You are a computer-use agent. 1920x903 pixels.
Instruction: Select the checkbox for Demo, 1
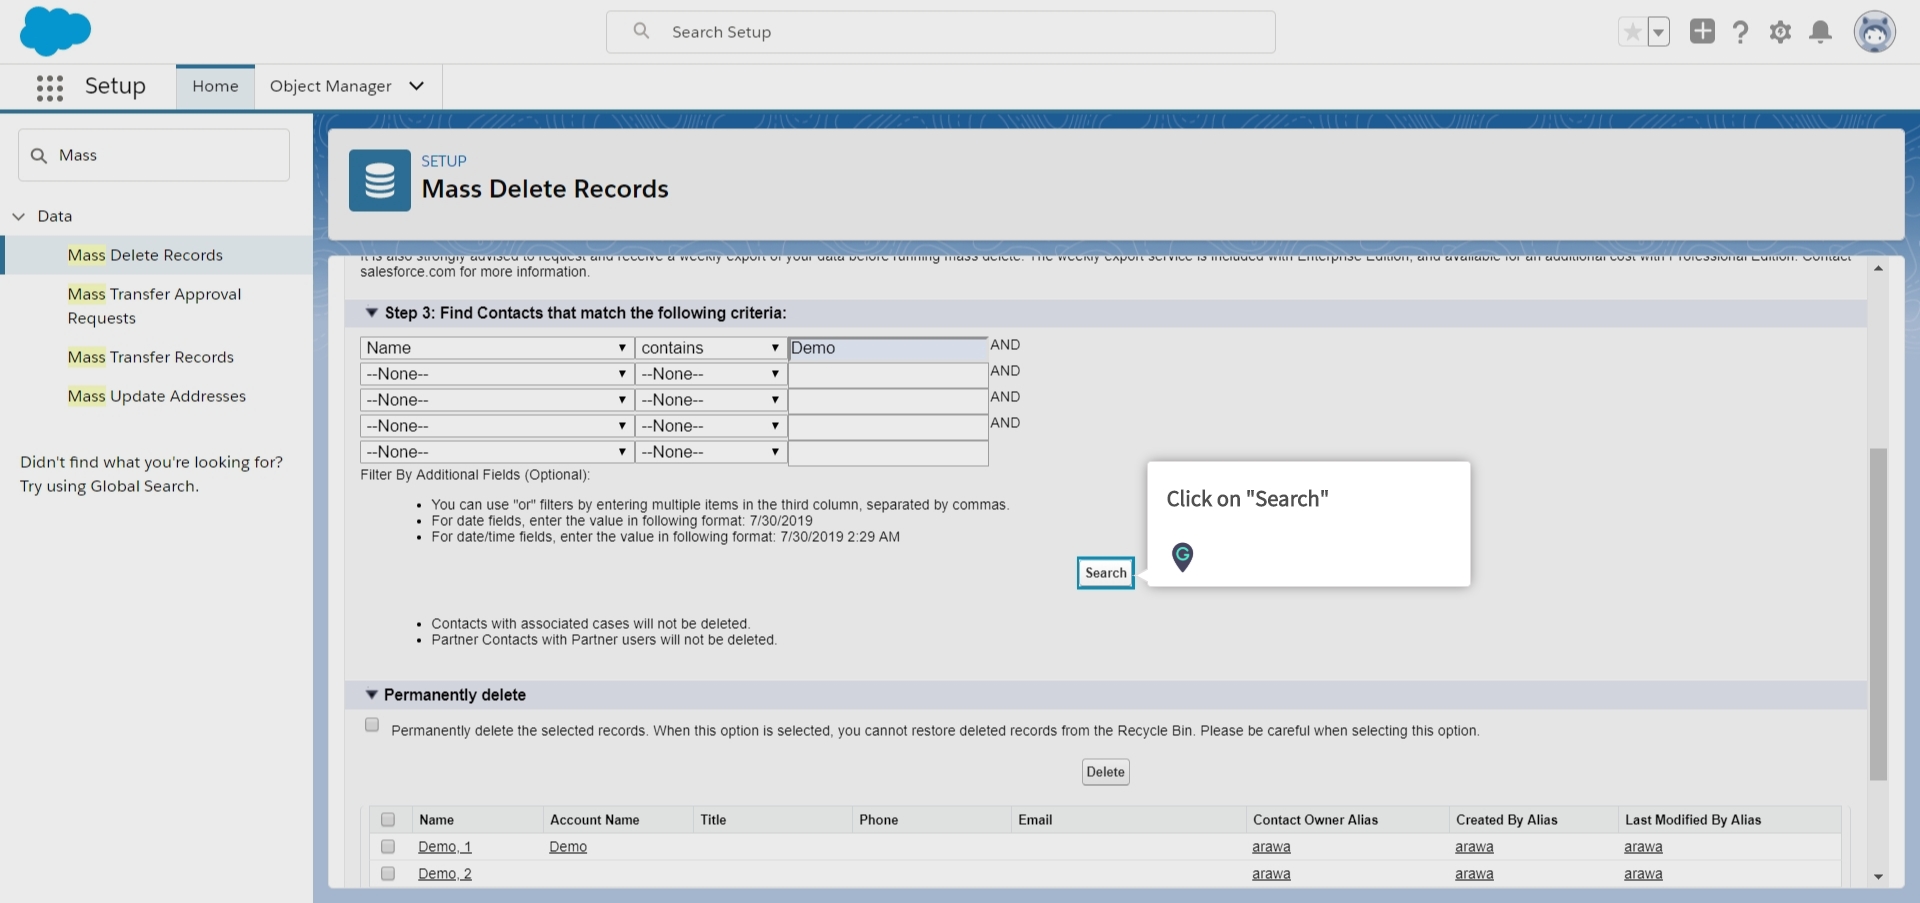pos(387,846)
